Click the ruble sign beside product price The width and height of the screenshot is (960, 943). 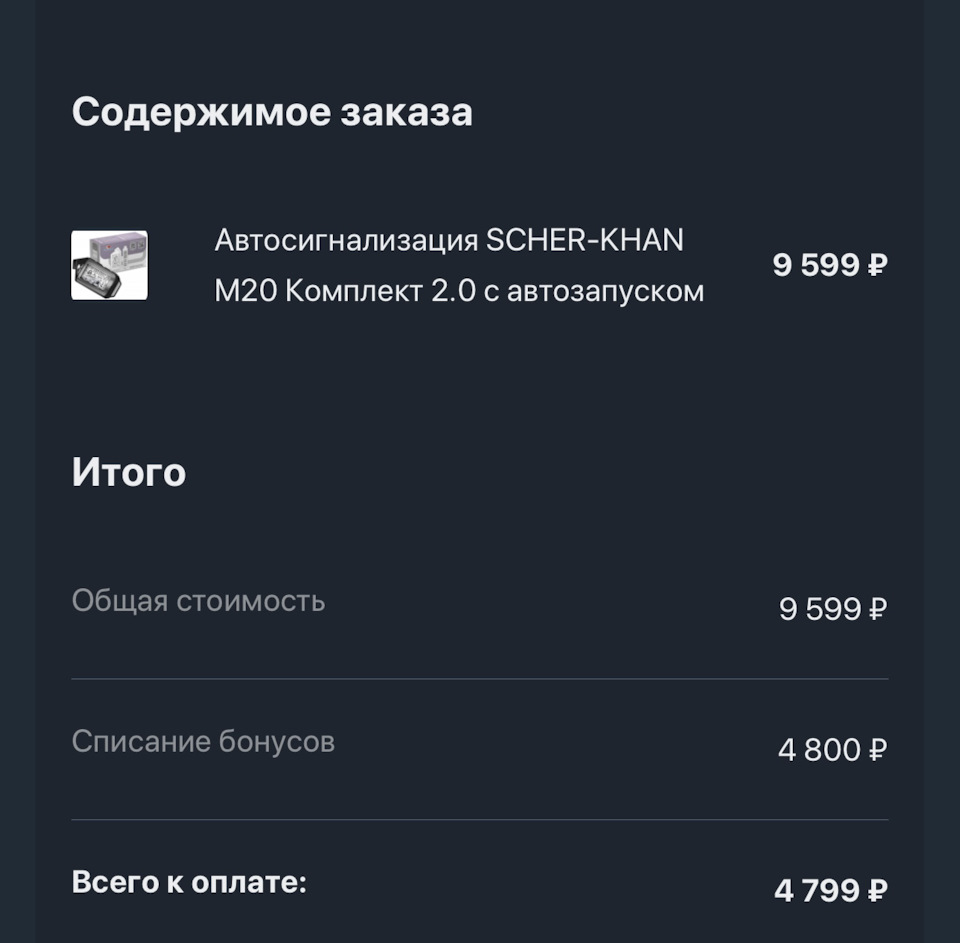877,266
